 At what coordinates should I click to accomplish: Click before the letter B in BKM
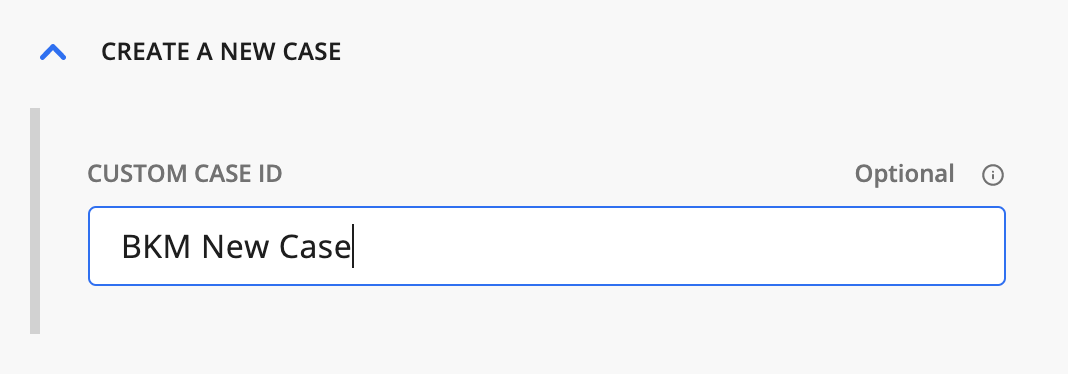[122, 246]
